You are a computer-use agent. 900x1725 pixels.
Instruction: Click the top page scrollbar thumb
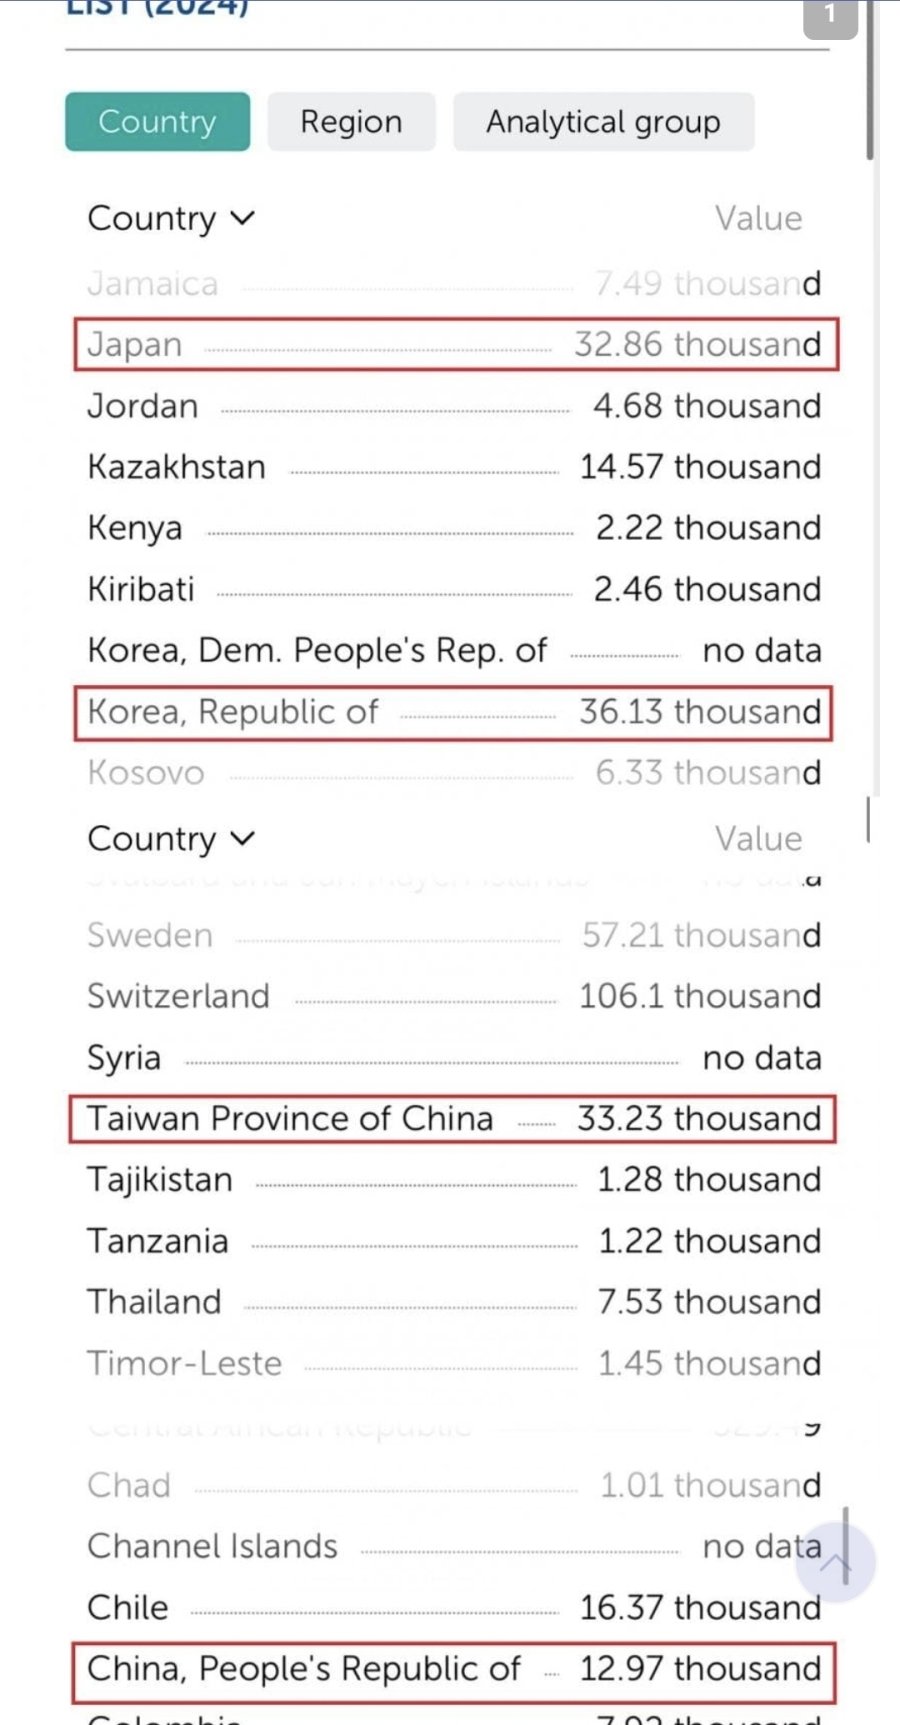tap(870, 80)
